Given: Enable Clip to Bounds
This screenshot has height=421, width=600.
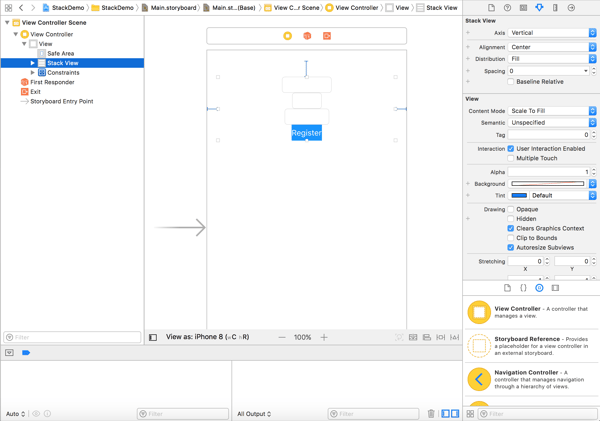Looking at the screenshot, I should [511, 238].
